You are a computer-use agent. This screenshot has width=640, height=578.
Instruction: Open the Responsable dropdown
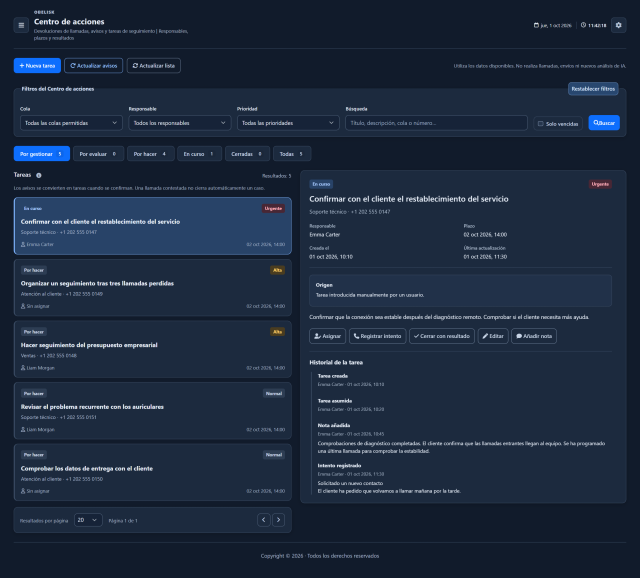coord(180,123)
